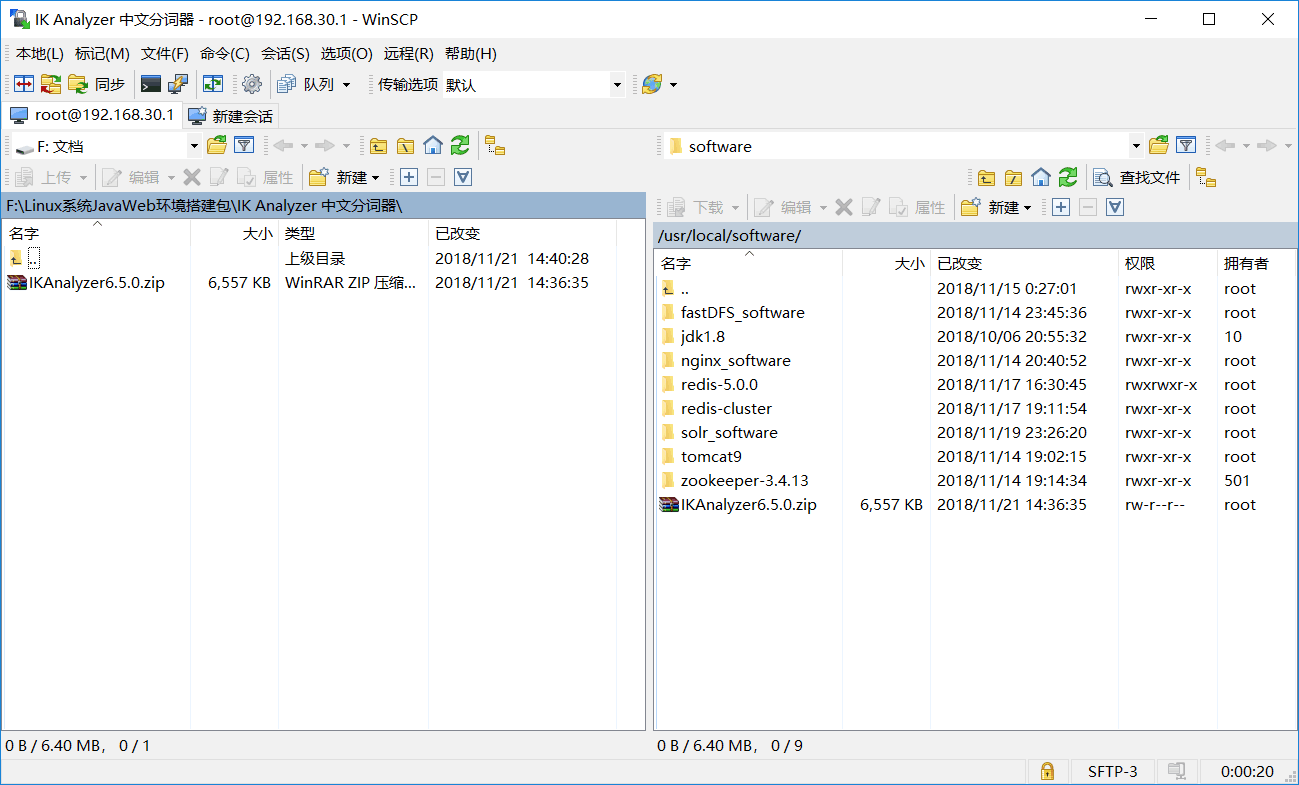The height and width of the screenshot is (785, 1299).
Task: Go to local home directory icon
Action: (x=432, y=146)
